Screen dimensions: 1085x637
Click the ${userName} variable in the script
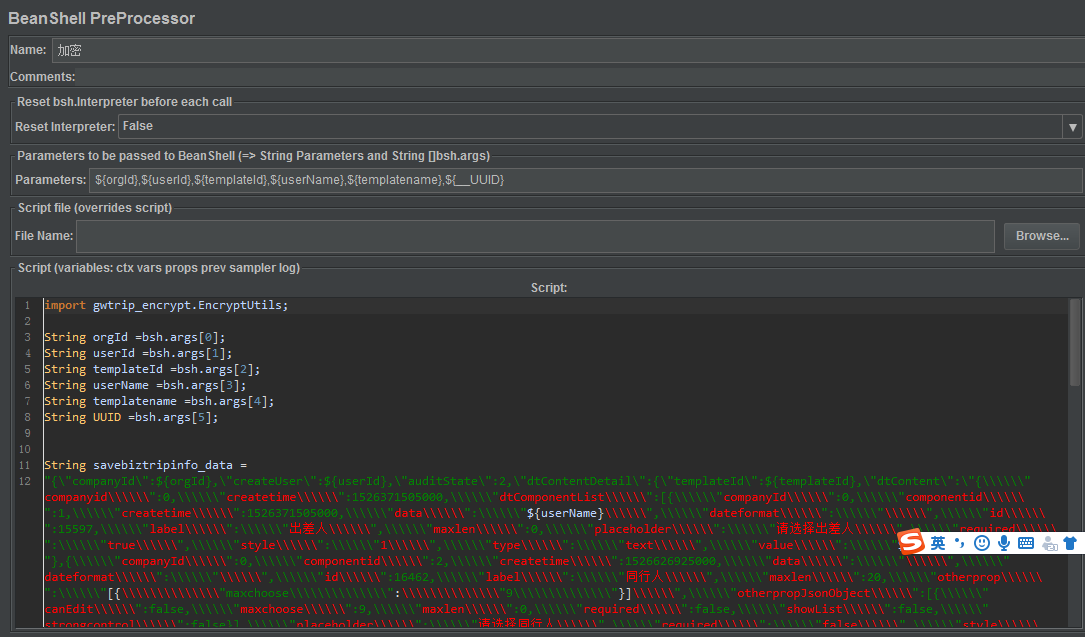tap(565, 513)
